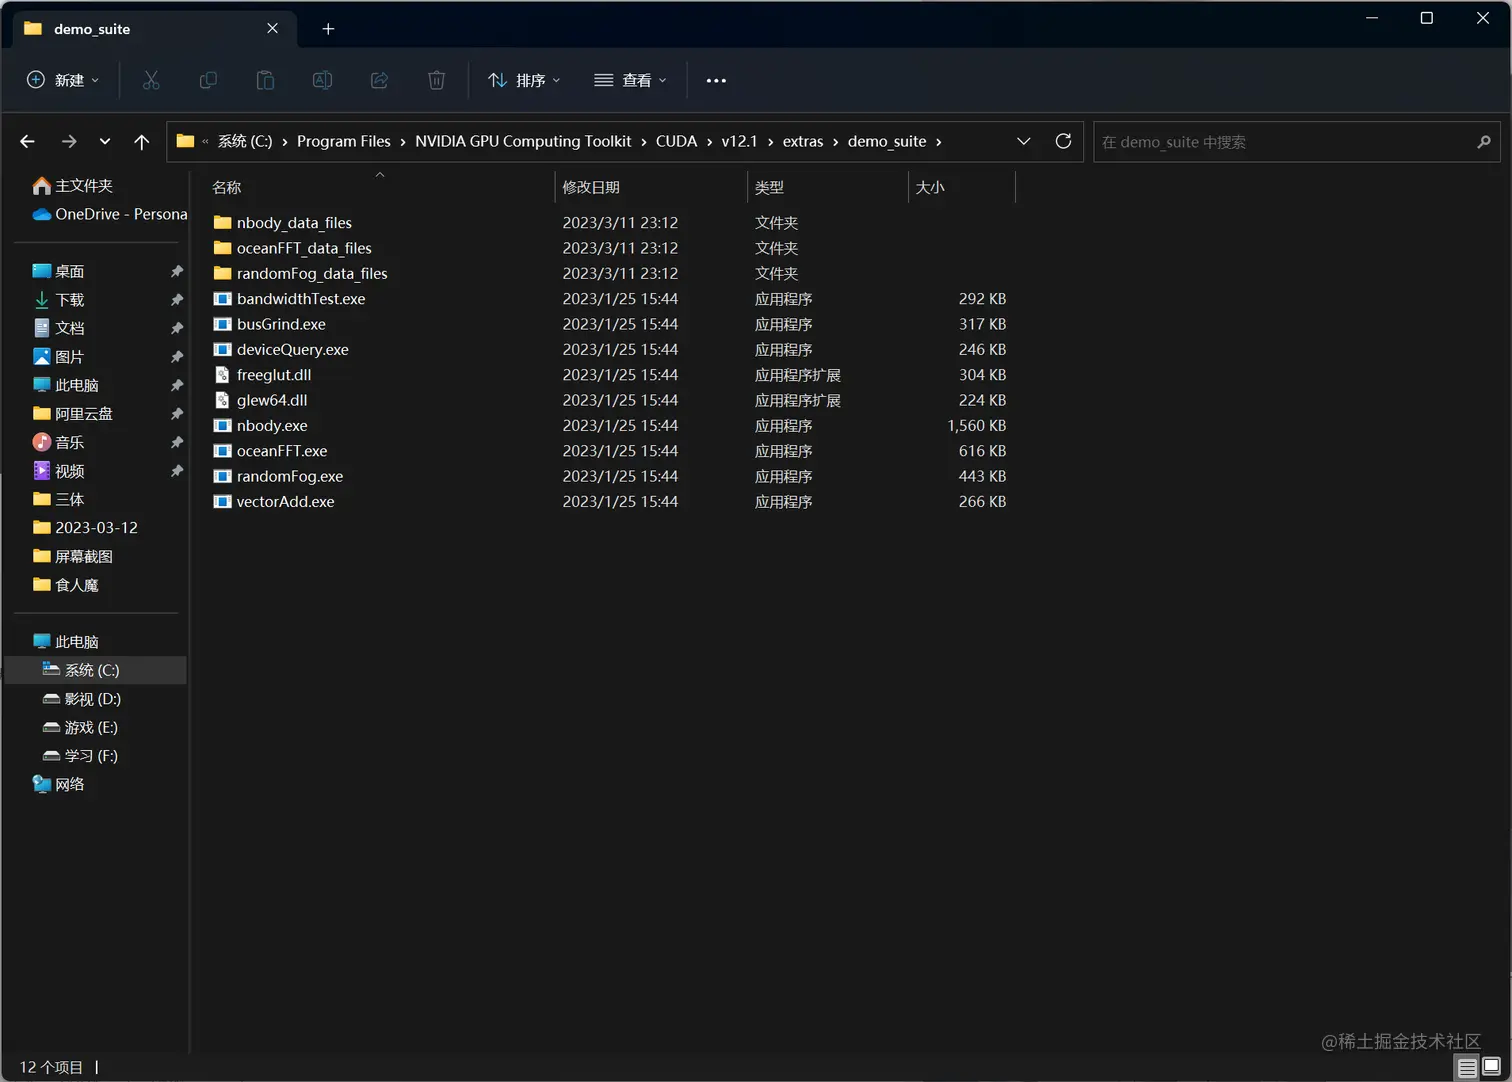
Task: Go forward with the right arrow
Action: pos(68,141)
